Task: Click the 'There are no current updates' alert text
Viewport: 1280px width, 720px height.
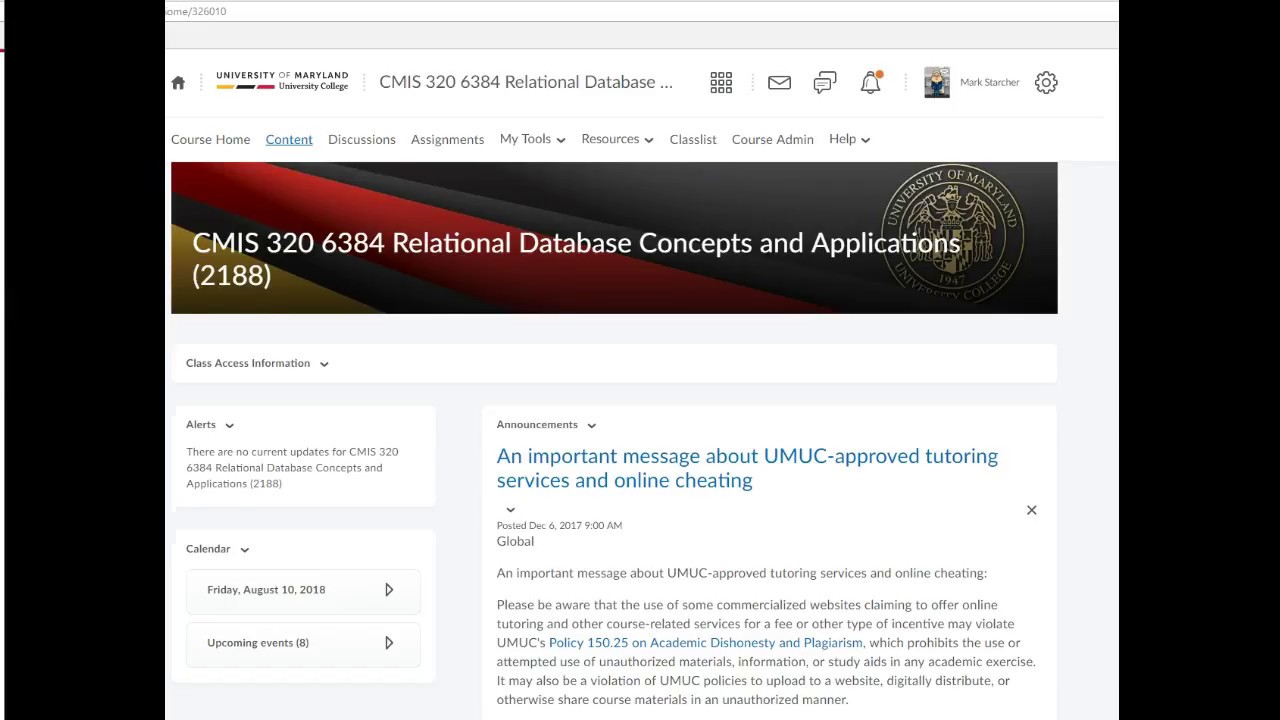Action: pos(292,468)
